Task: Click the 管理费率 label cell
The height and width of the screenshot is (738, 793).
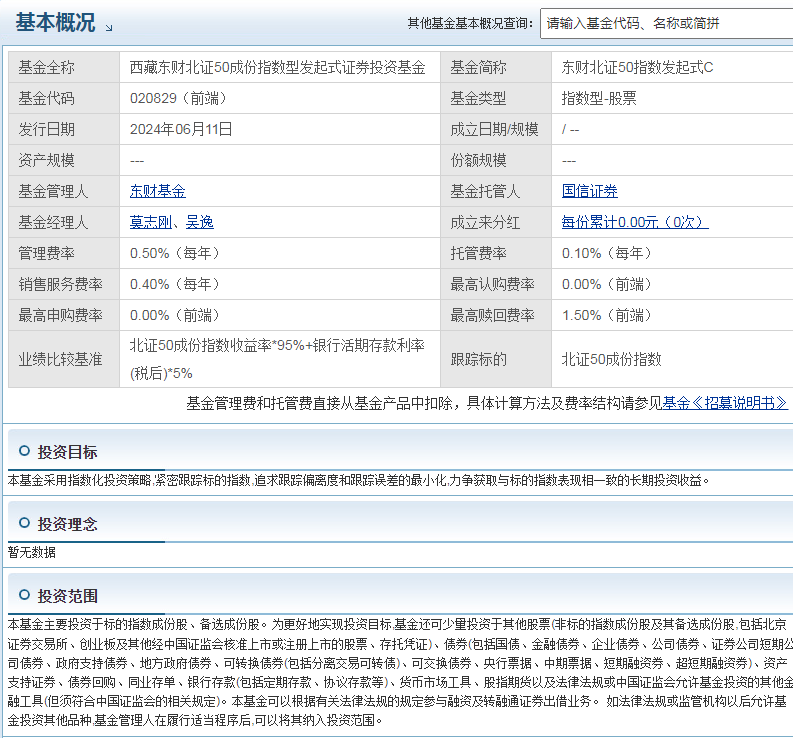Action: tap(64, 253)
